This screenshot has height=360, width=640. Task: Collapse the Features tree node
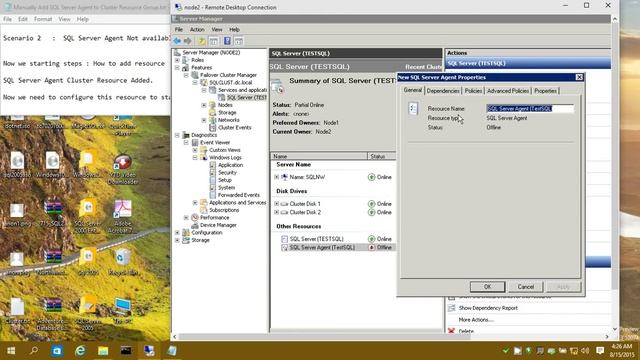(x=177, y=67)
